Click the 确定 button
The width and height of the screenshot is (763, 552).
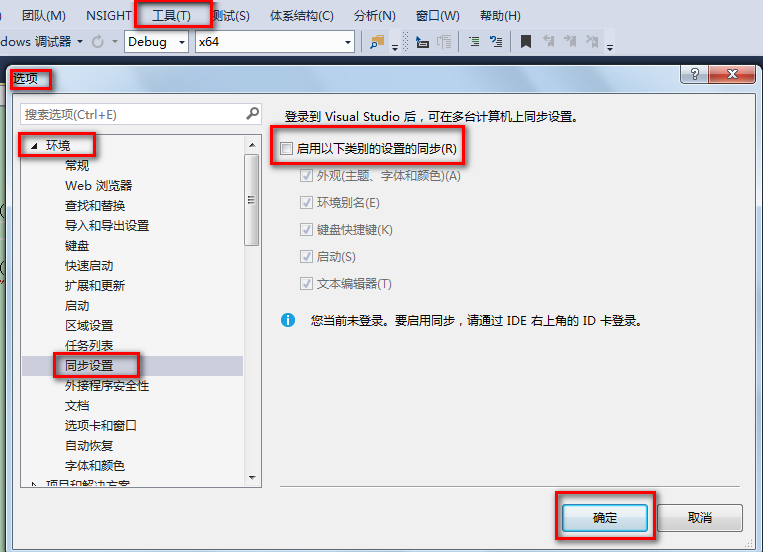(605, 517)
